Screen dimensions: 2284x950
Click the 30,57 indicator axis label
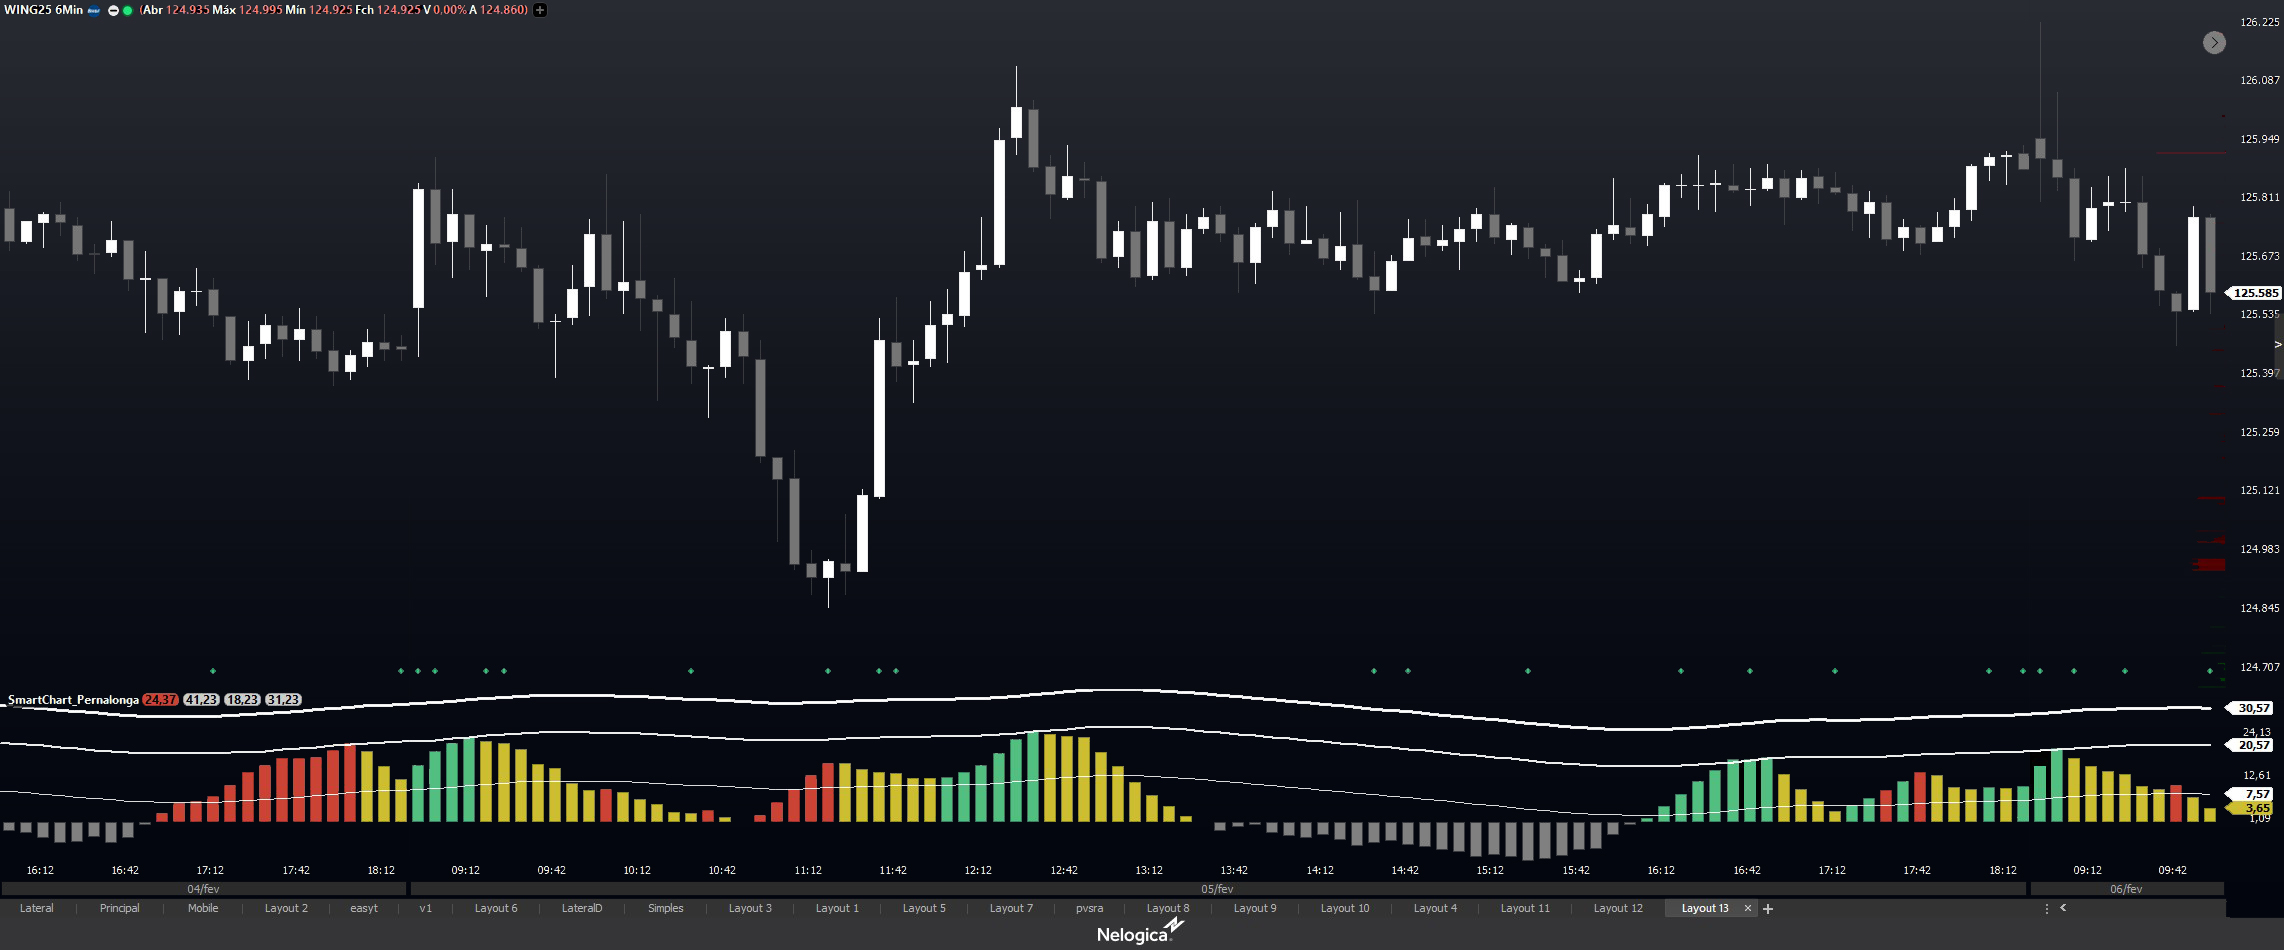pyautogui.click(x=2253, y=708)
